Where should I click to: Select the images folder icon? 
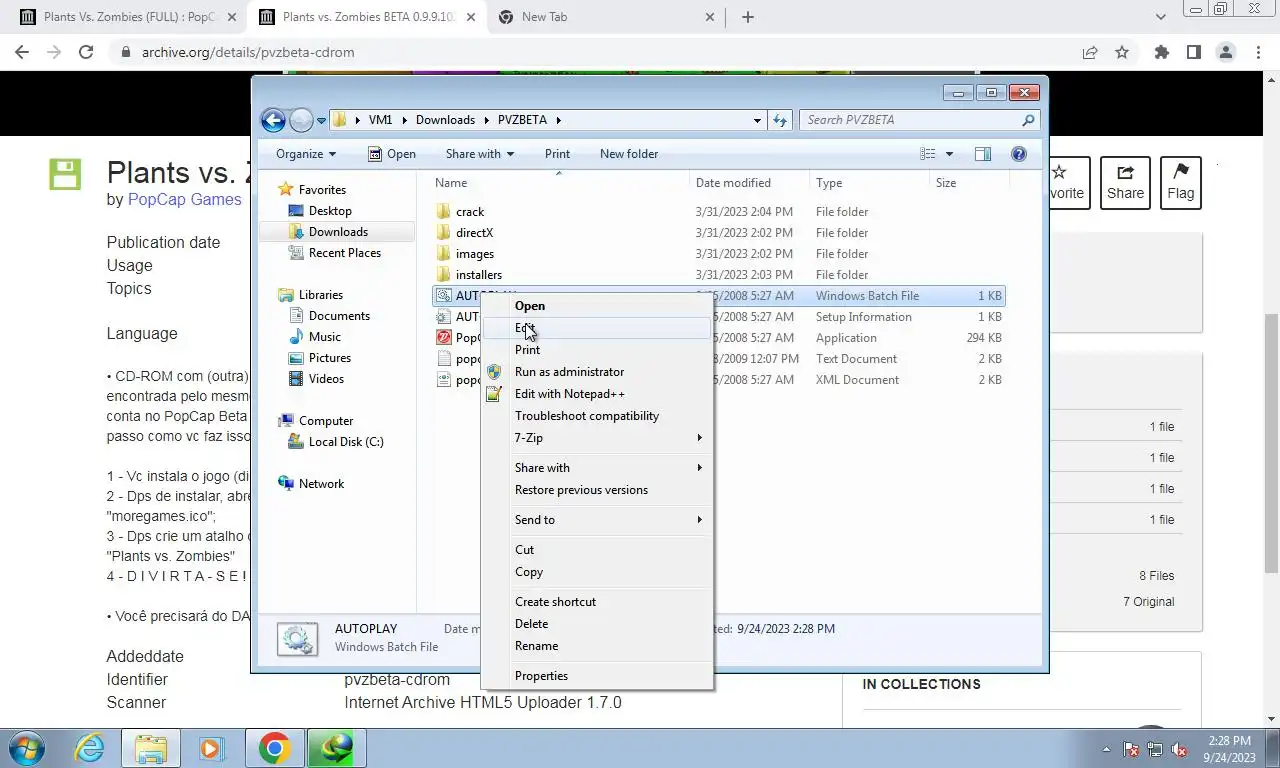445,254
